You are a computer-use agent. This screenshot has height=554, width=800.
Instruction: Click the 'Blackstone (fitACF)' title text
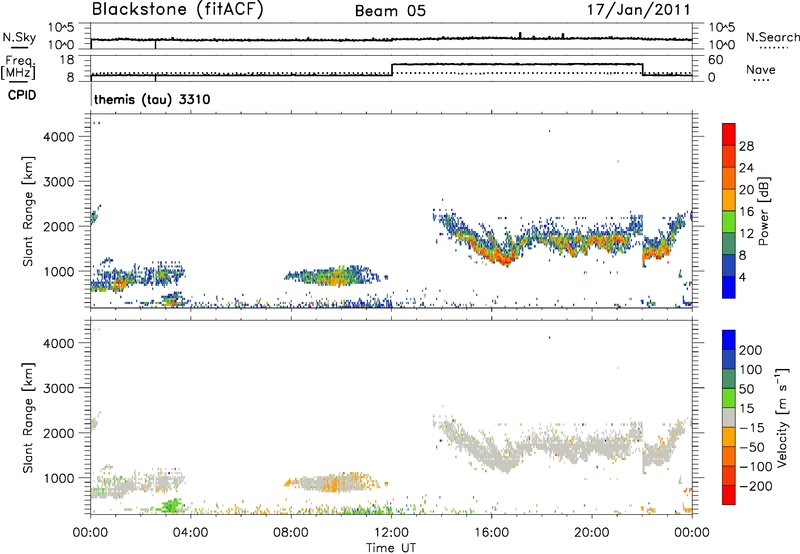pyautogui.click(x=177, y=9)
